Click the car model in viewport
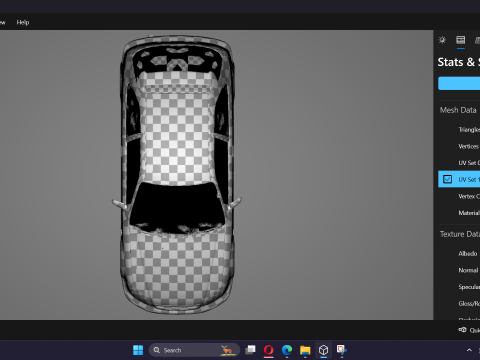 click(177, 175)
